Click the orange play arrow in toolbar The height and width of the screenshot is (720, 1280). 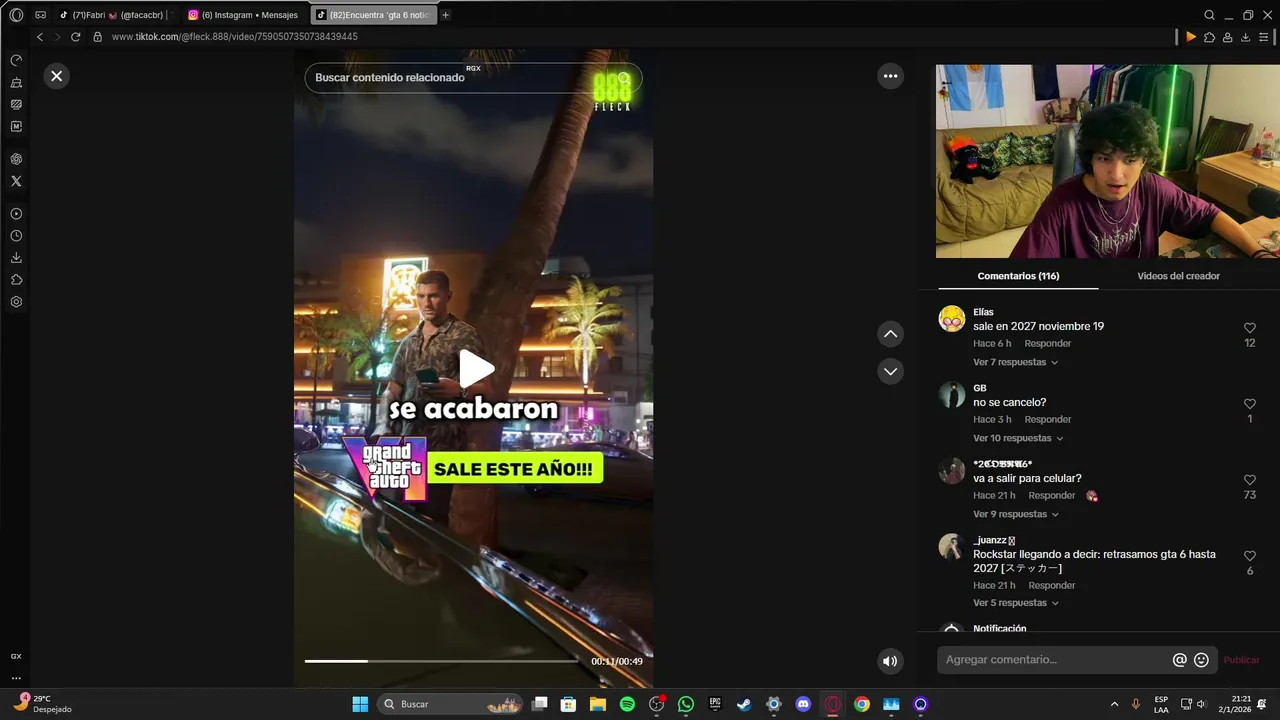click(1190, 37)
